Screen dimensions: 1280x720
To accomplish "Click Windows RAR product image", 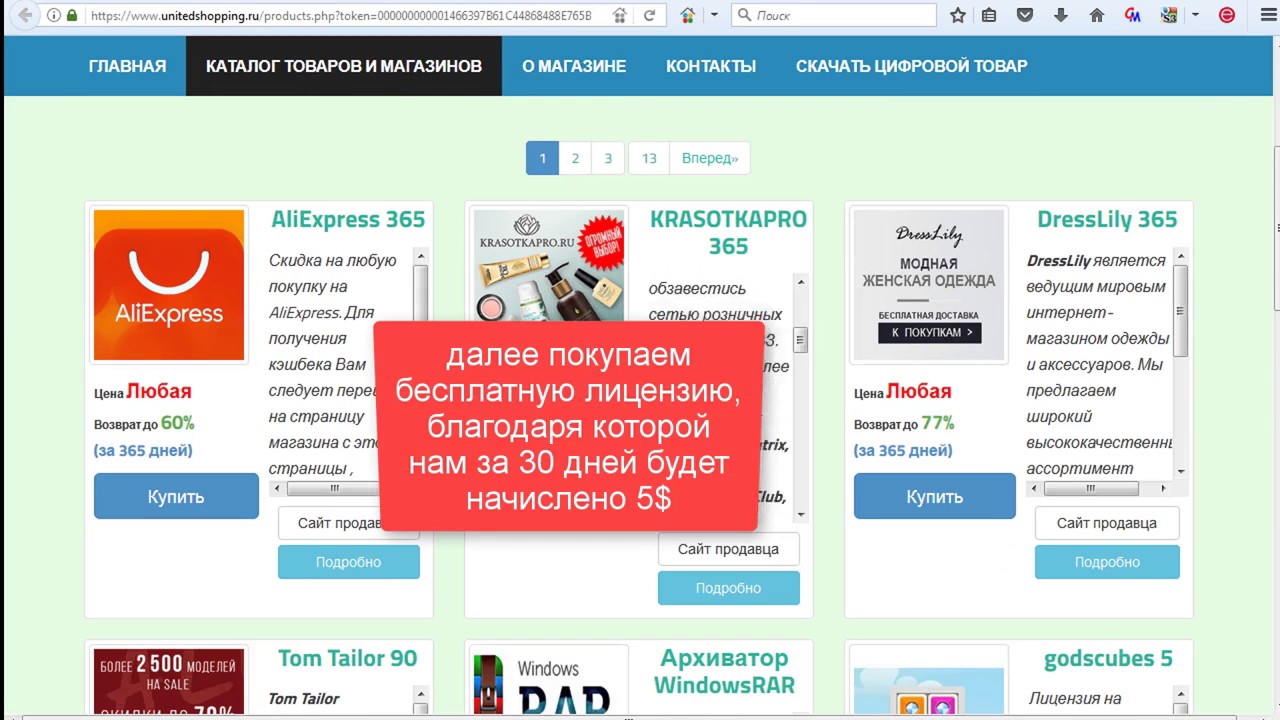I will click(549, 684).
